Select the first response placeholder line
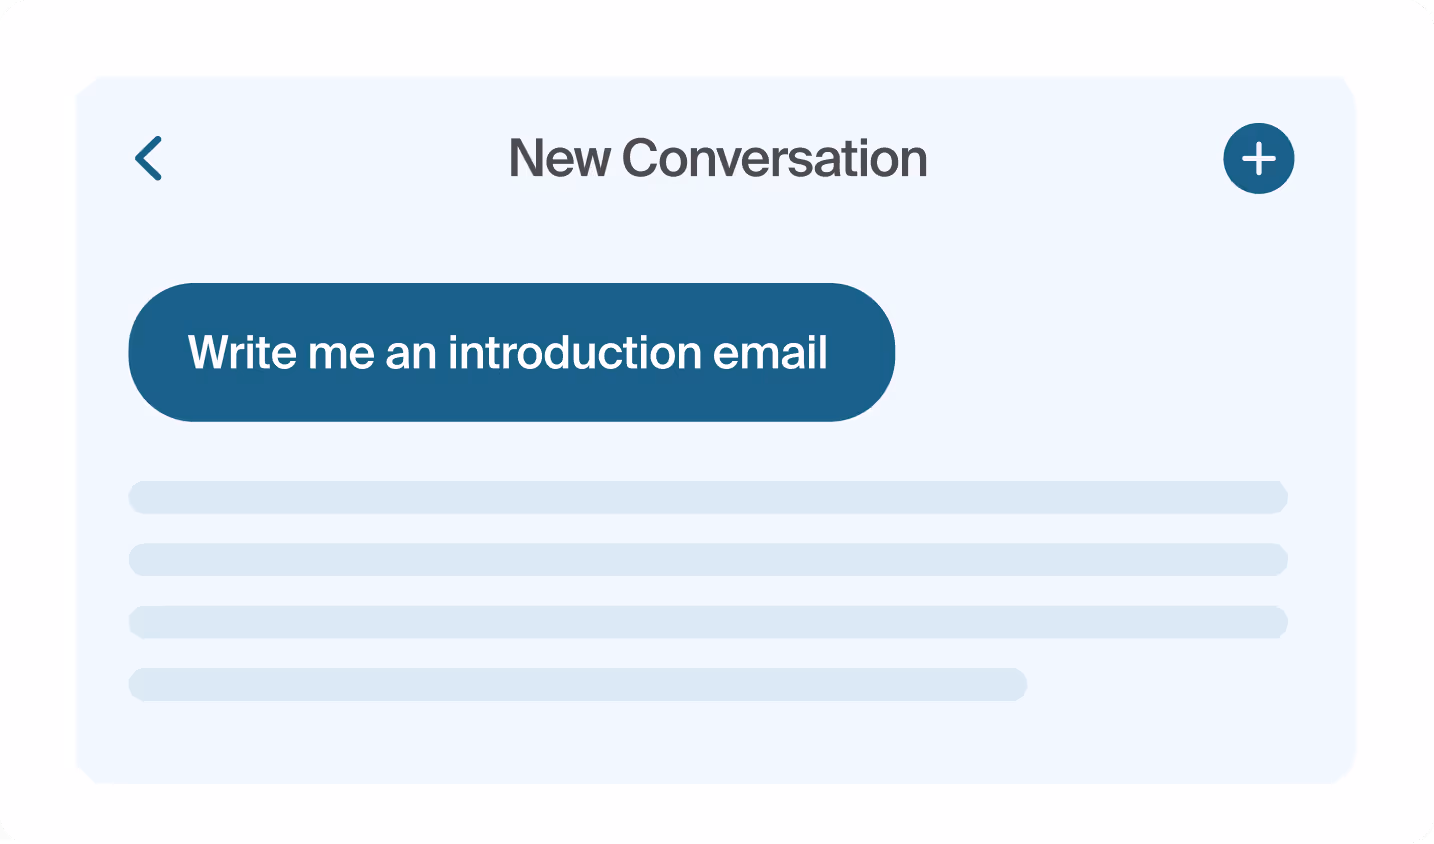Screen dimensions: 1434x844 pyautogui.click(x=708, y=497)
